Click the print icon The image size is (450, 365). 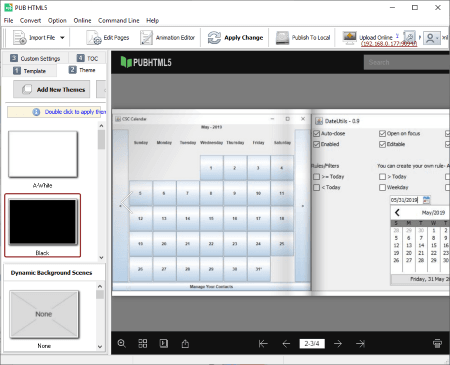437,343
